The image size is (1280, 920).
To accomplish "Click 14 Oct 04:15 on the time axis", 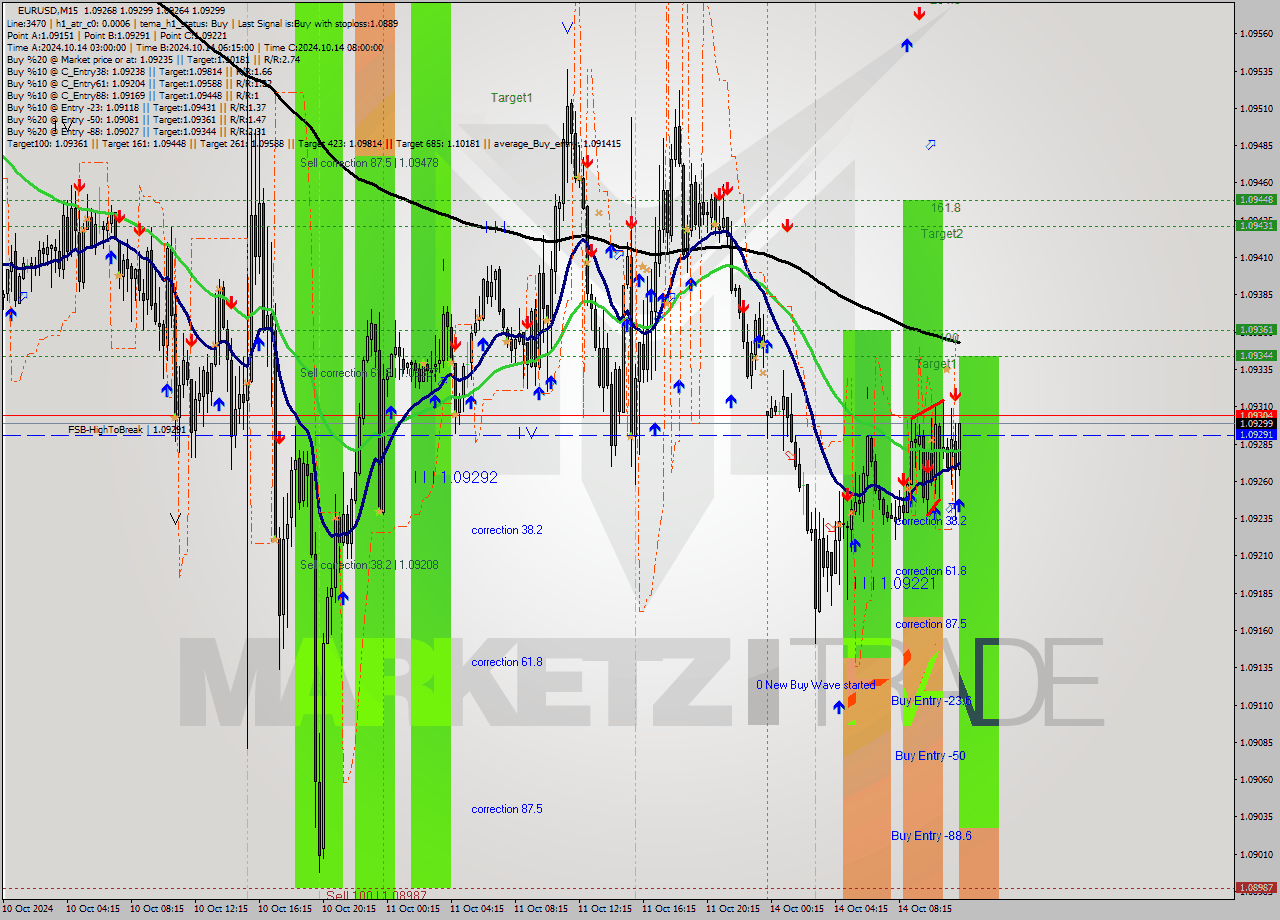I will 861,910.
